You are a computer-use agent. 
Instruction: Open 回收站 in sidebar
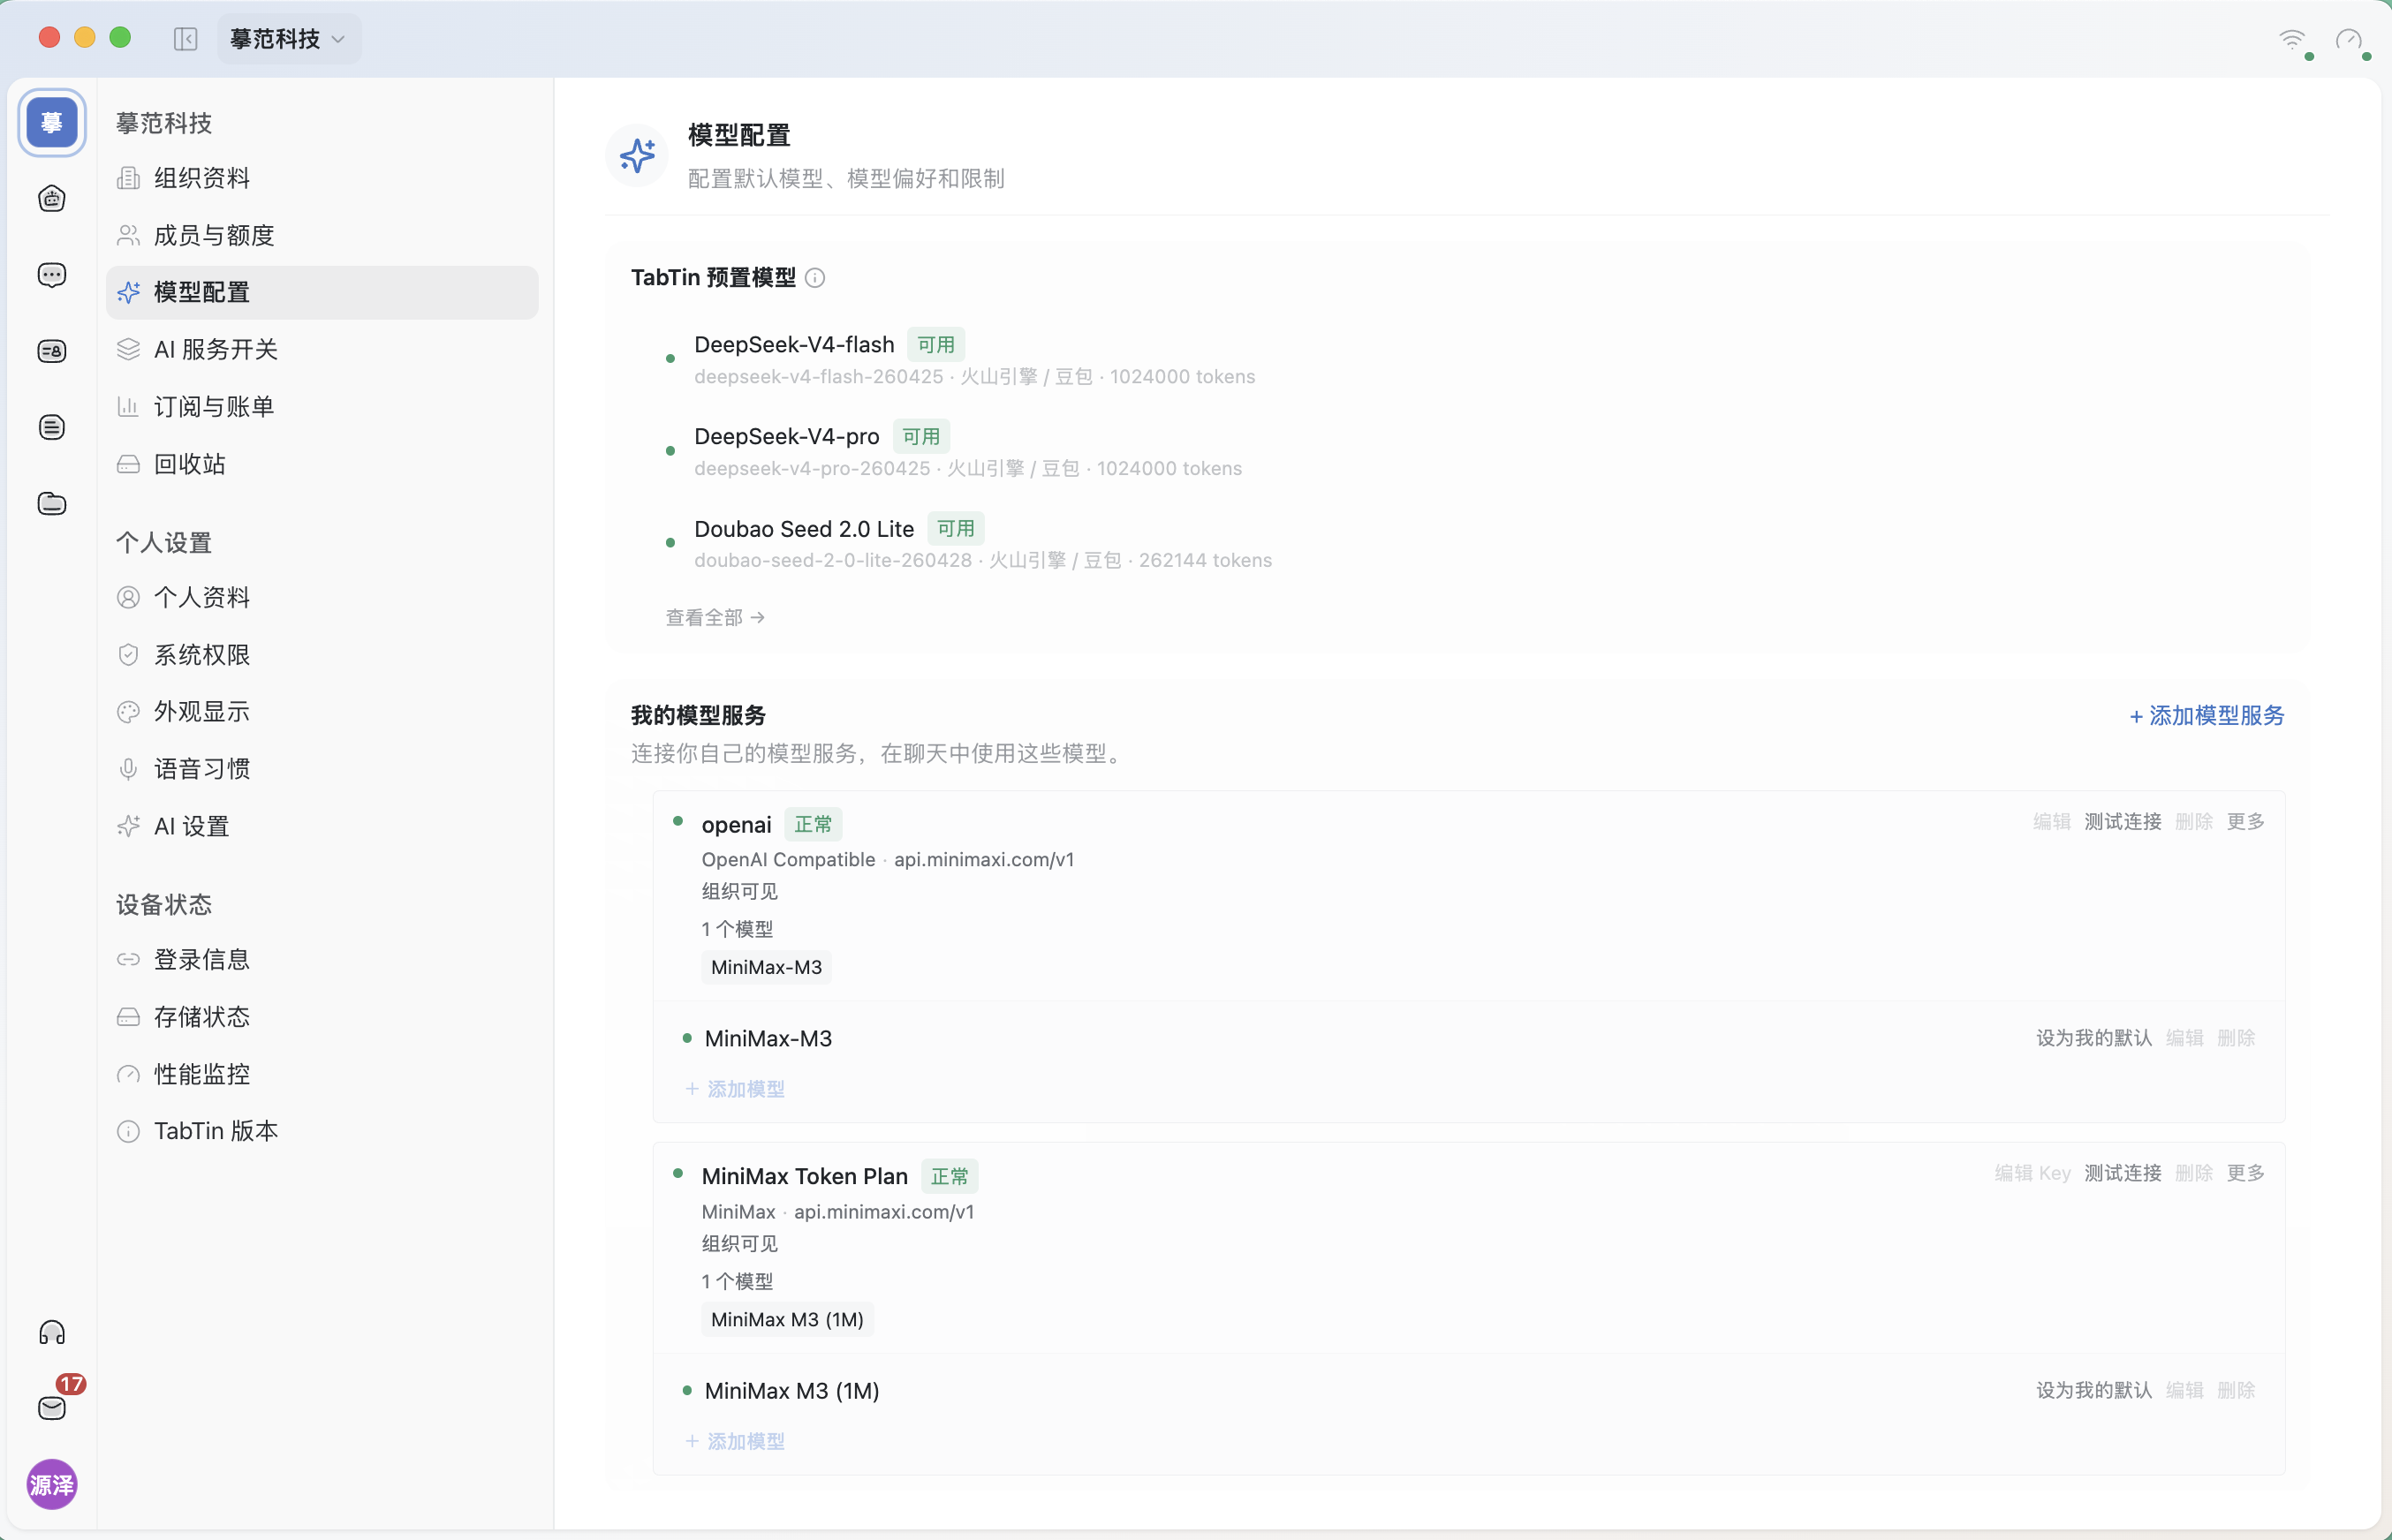[x=322, y=463]
